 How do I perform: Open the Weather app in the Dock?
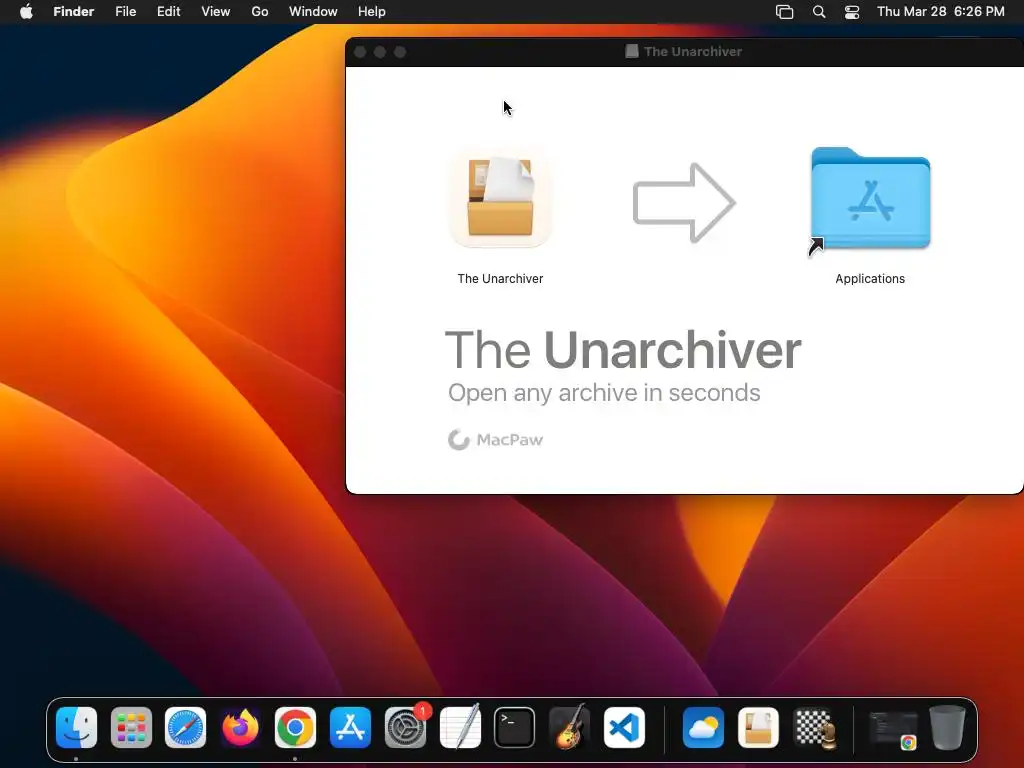703,728
